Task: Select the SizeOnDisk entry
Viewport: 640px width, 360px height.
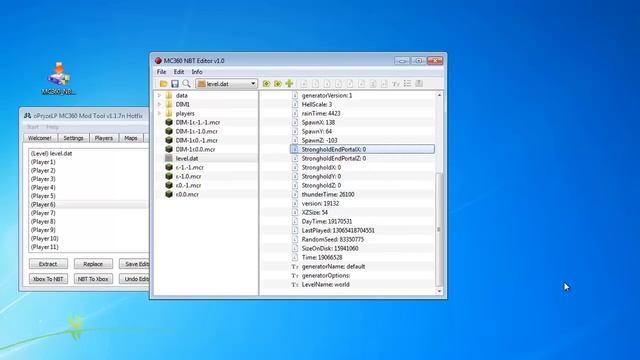Action: 330,248
